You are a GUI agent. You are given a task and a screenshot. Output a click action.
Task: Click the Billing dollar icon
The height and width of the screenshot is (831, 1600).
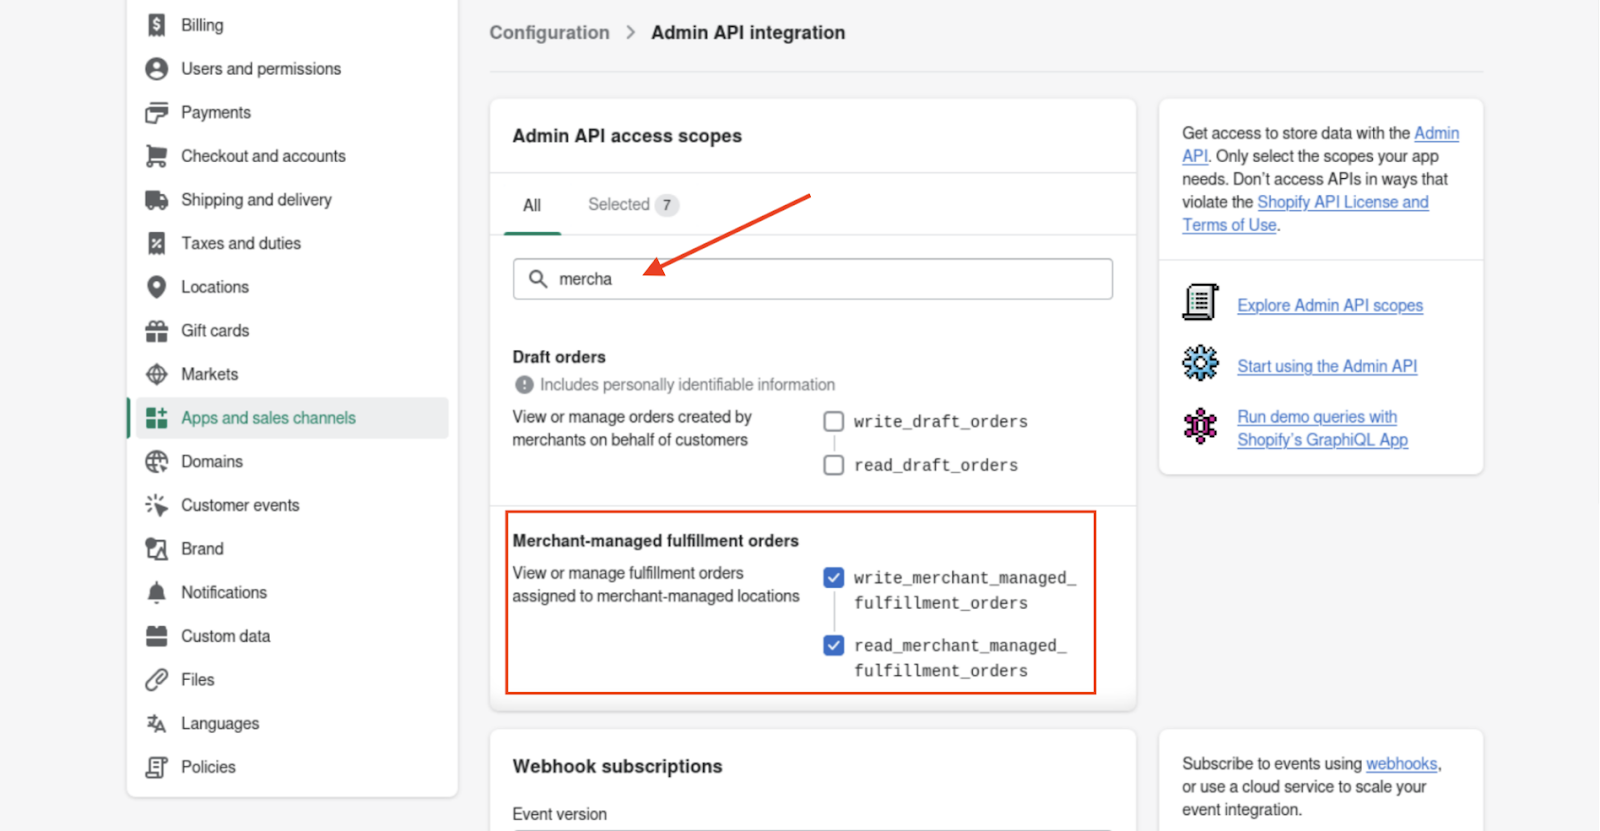[157, 25]
